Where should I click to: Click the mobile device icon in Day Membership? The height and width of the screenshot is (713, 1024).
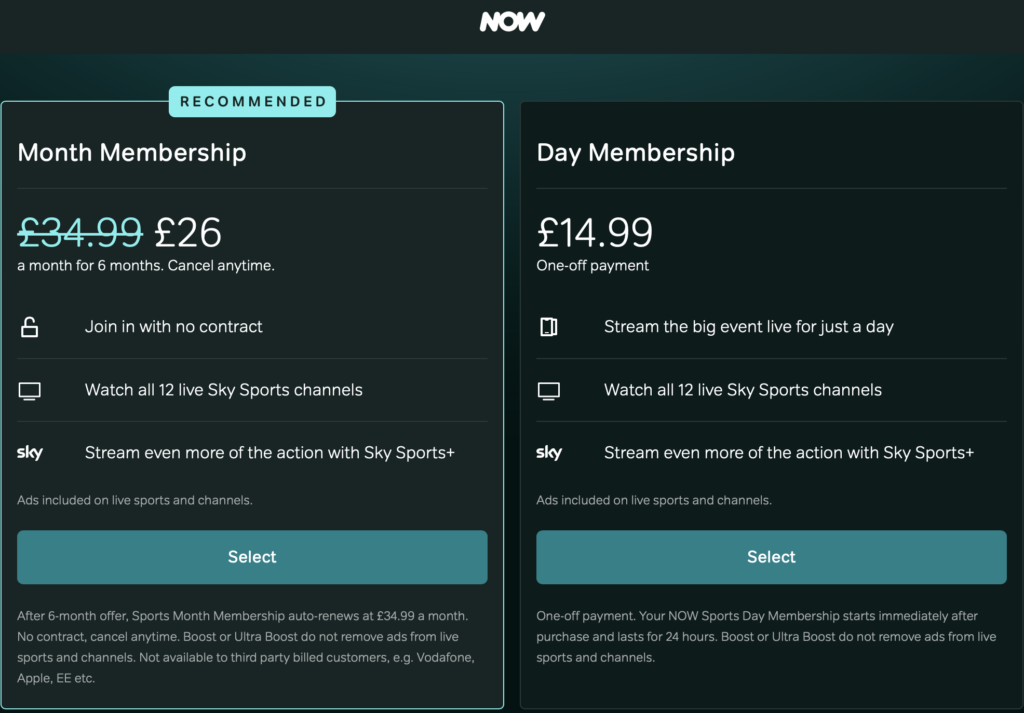[549, 326]
